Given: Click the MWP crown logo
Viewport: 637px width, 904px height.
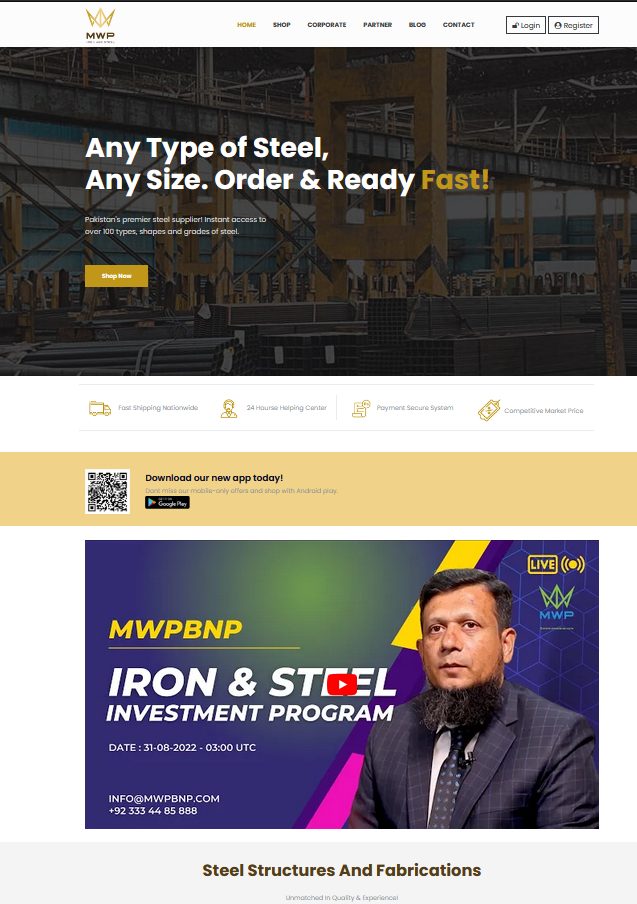Looking at the screenshot, I should [x=100, y=25].
